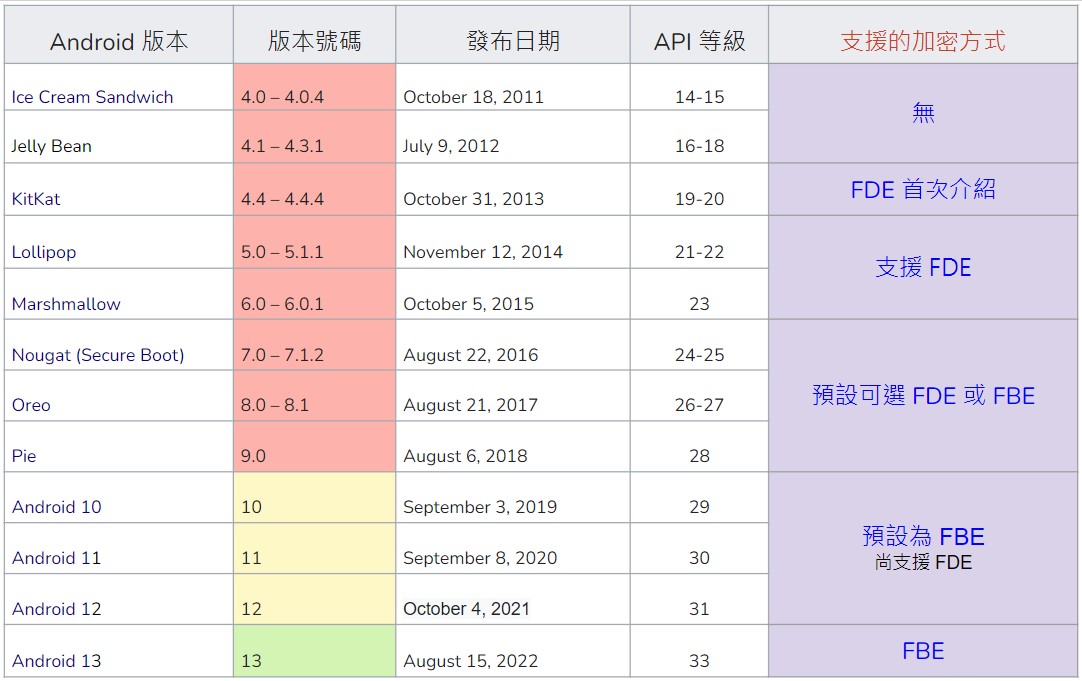Select the Jelly Bean row name

(52, 146)
